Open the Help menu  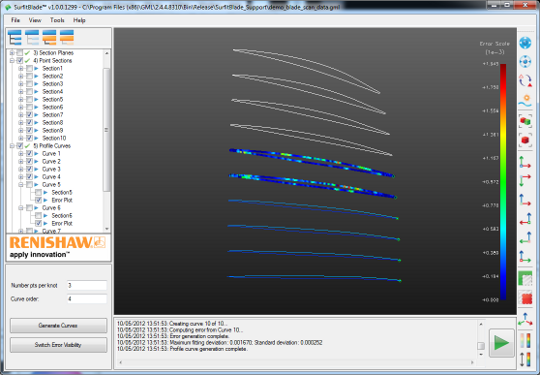click(x=79, y=20)
